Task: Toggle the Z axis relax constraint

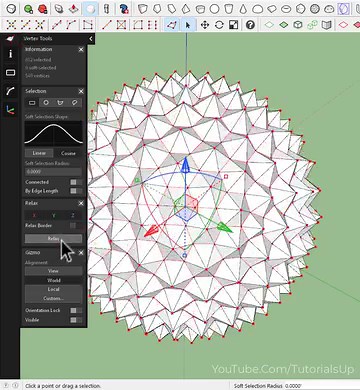Action: tap(72, 215)
